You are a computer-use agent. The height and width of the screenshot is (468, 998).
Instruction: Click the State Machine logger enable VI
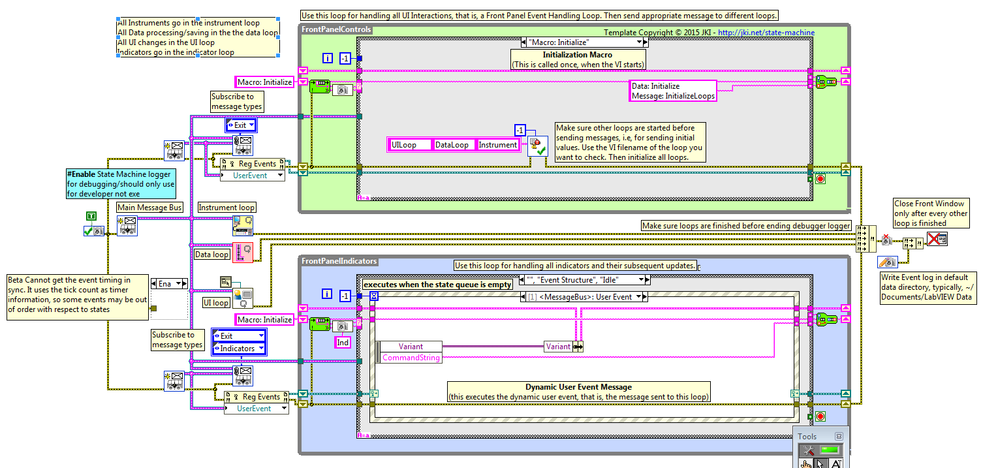(x=92, y=232)
